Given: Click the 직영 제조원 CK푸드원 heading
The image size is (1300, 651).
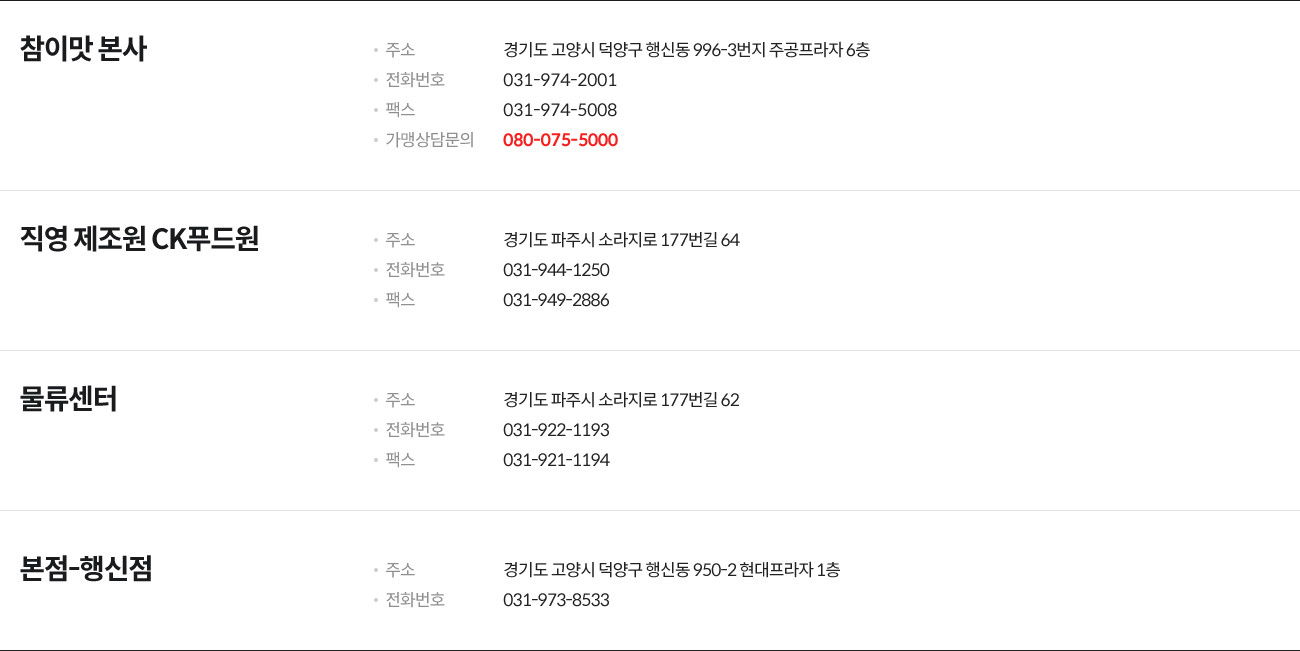Looking at the screenshot, I should coord(140,239).
